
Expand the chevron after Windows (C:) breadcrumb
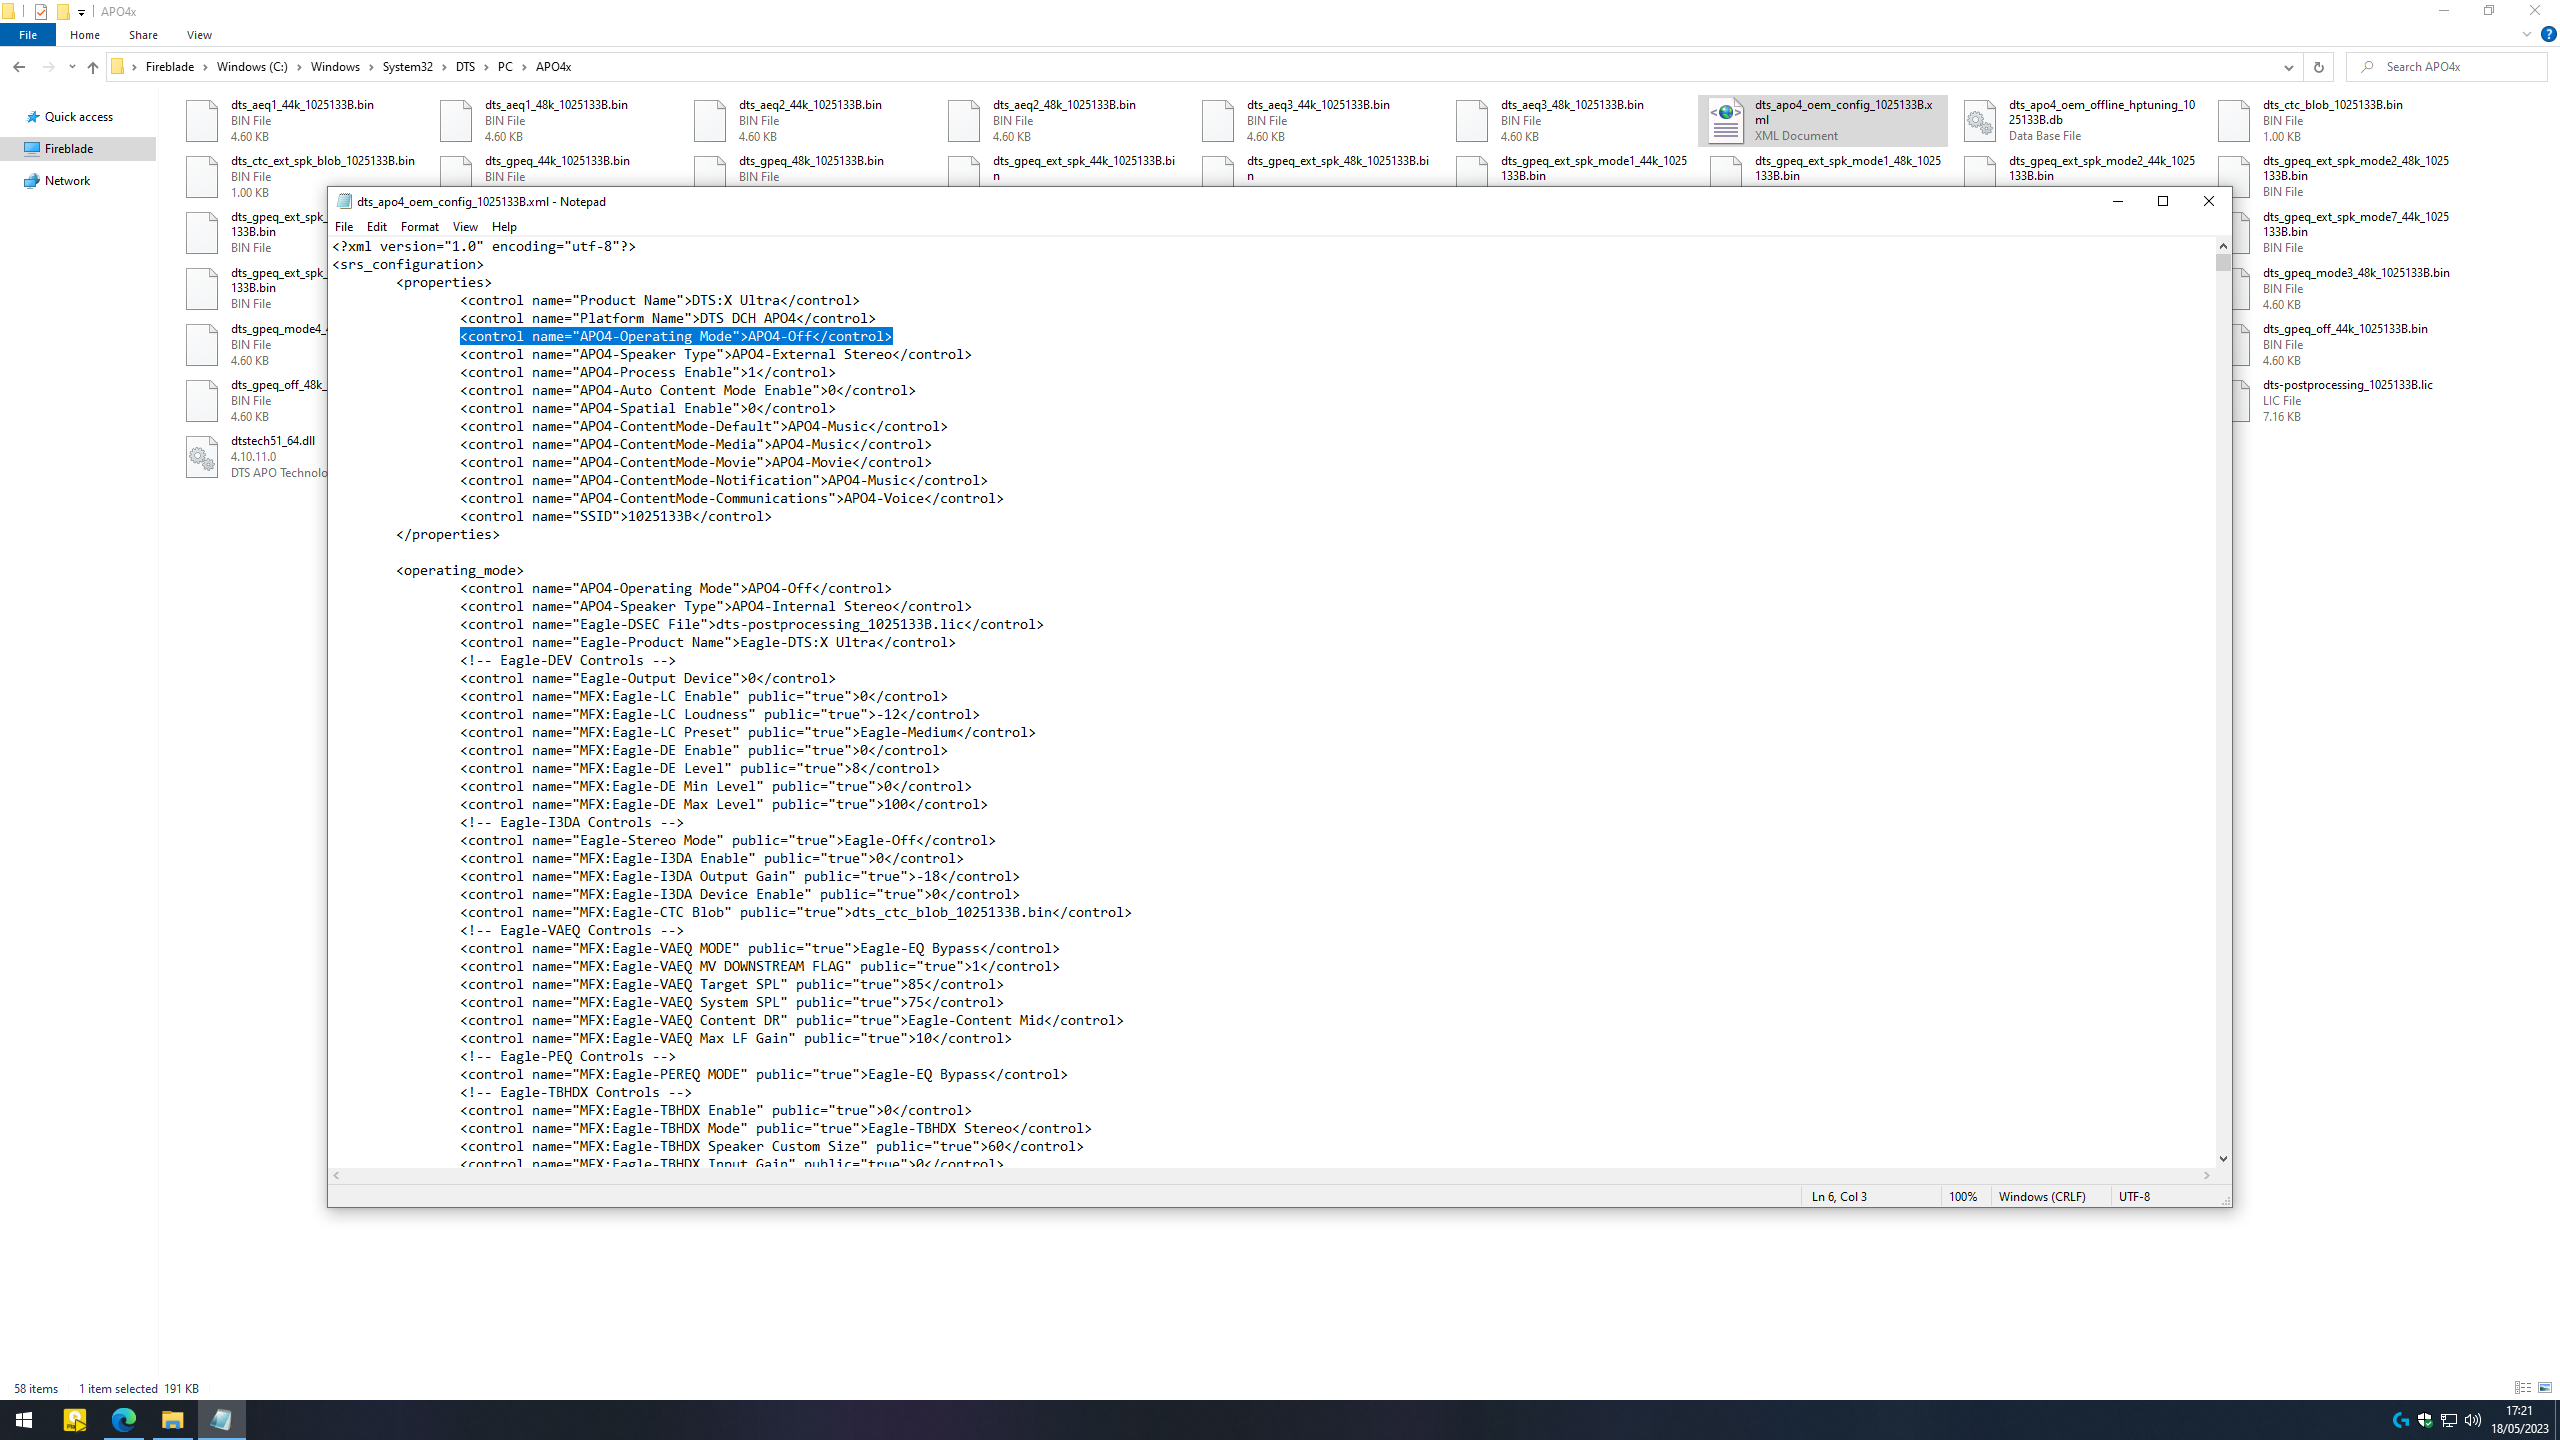coord(299,67)
